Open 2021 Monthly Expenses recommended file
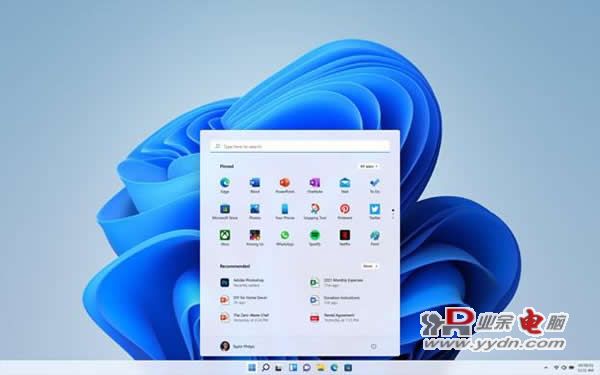The height and width of the screenshot is (375, 600). (336, 282)
